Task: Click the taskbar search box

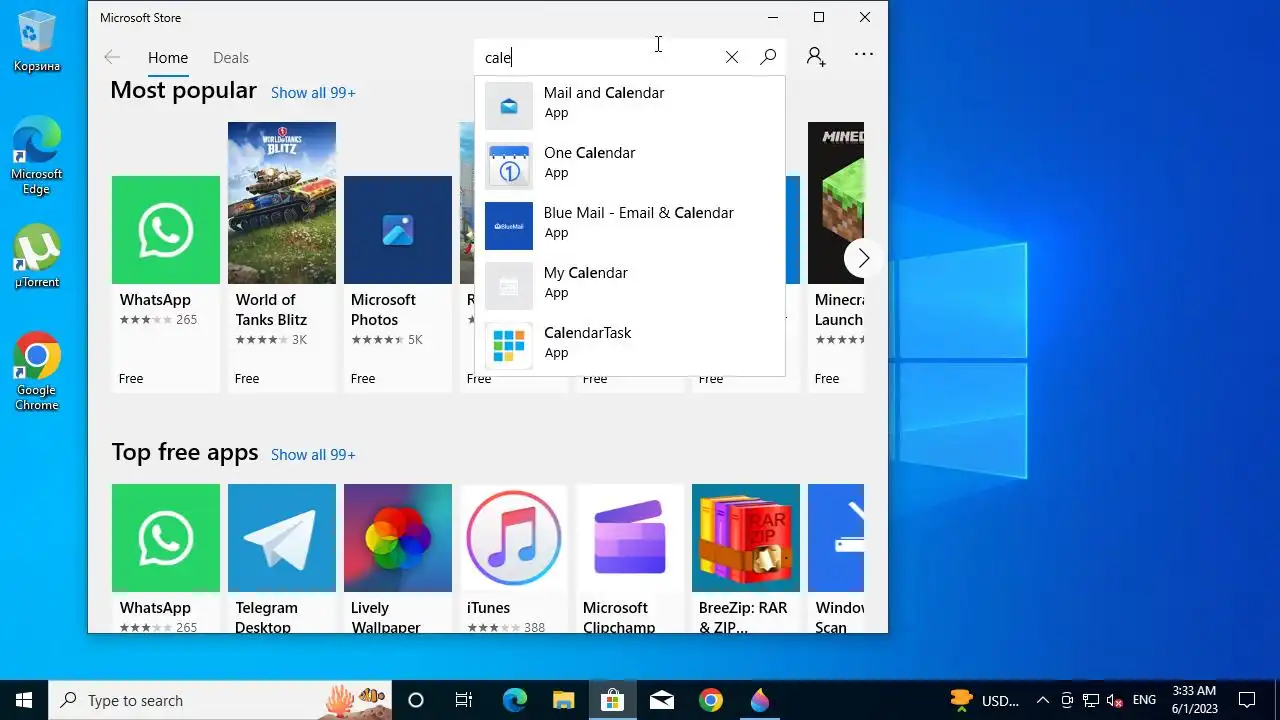Action: [x=220, y=700]
